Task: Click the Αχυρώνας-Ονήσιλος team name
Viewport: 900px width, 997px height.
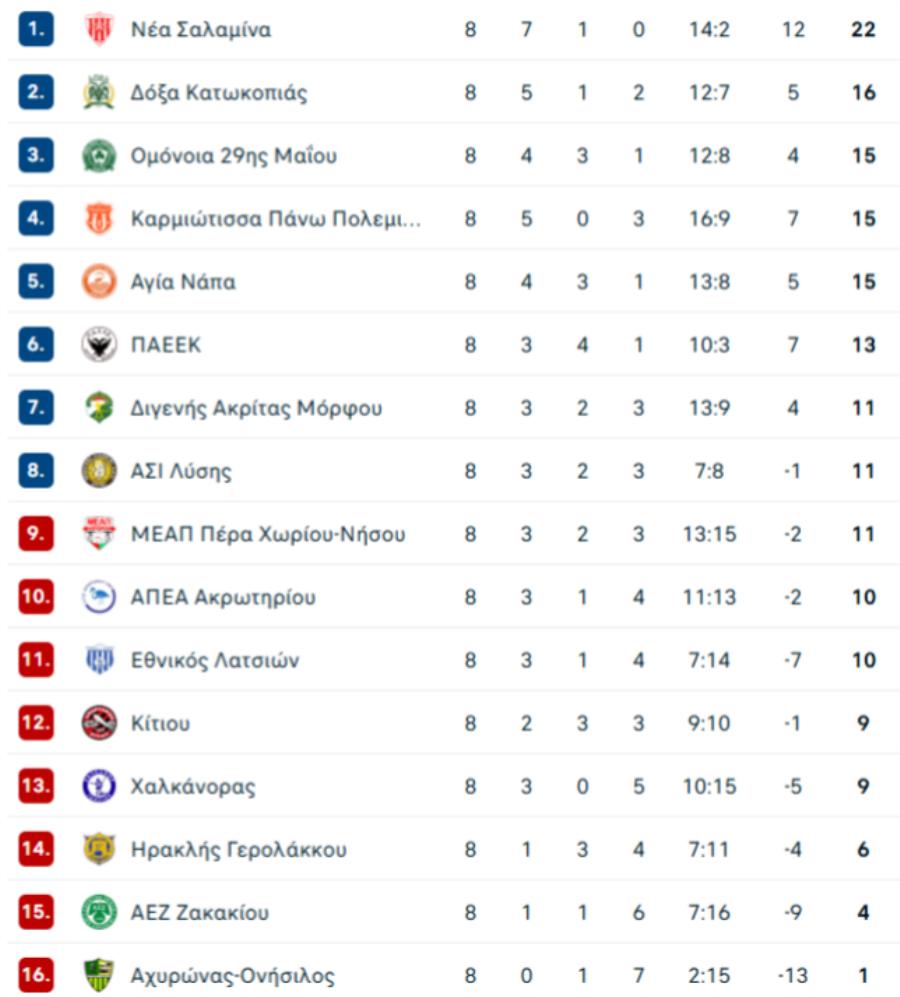Action: (x=233, y=975)
